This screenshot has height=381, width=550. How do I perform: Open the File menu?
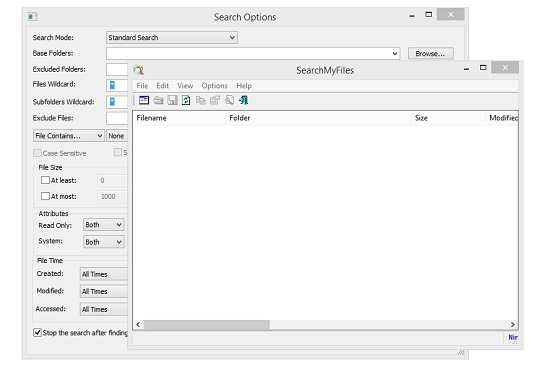click(142, 86)
